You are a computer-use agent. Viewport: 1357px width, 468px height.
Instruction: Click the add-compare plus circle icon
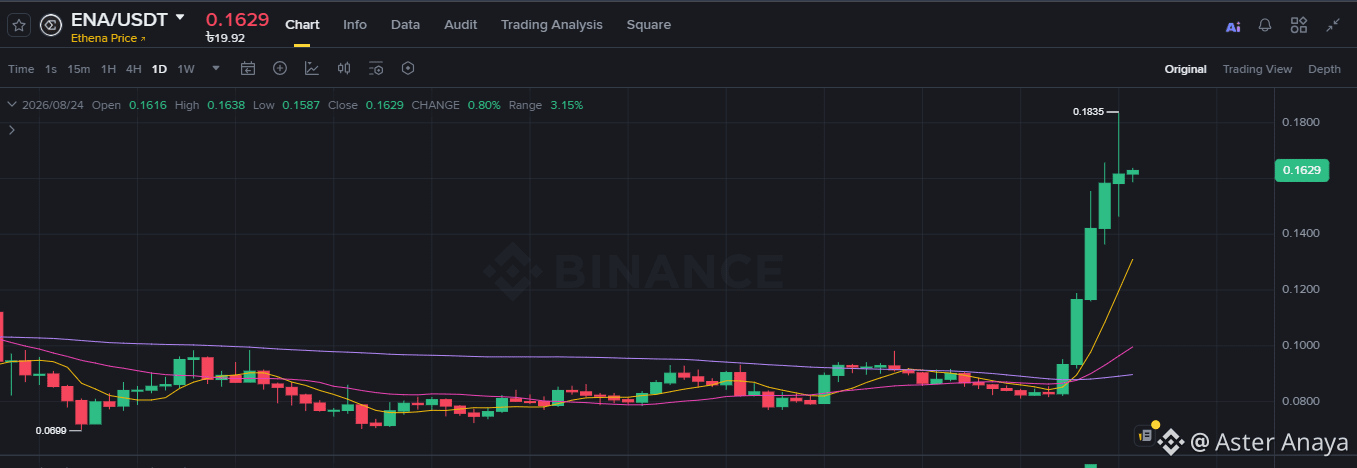(x=280, y=69)
